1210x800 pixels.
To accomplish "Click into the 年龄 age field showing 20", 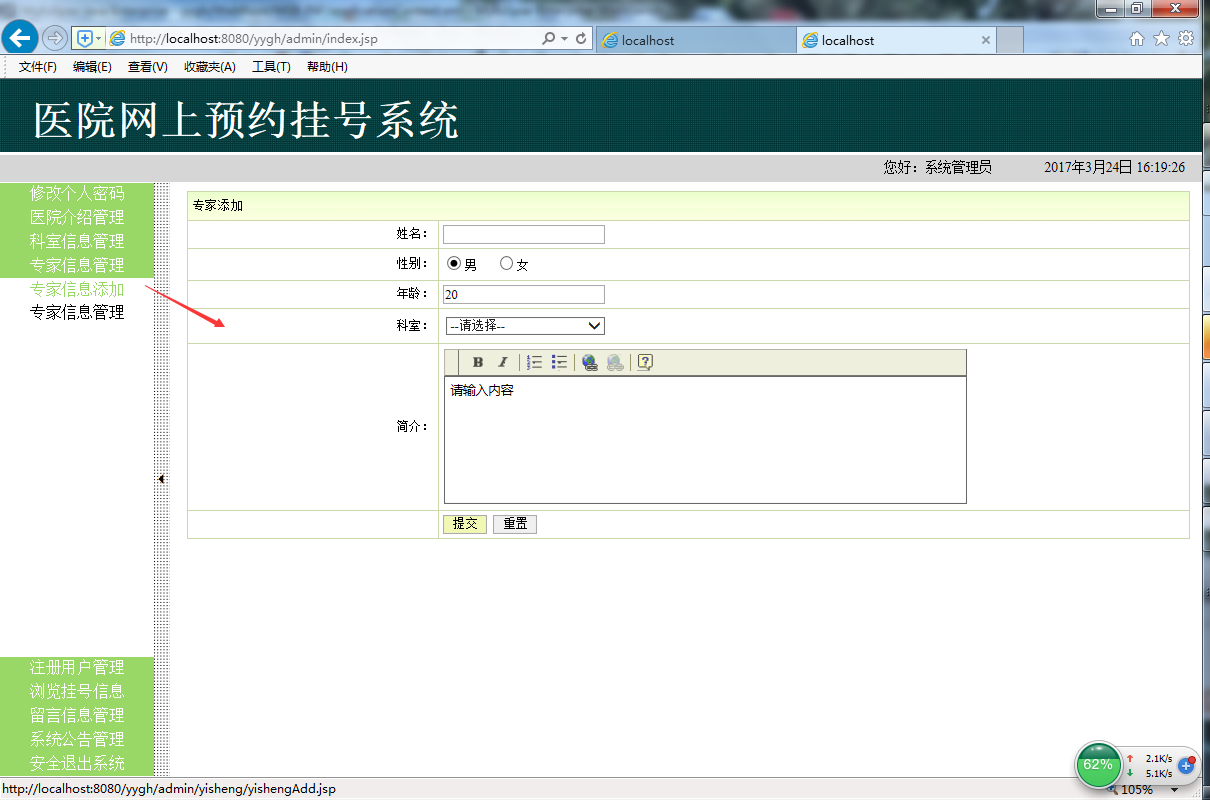I will pos(524,294).
